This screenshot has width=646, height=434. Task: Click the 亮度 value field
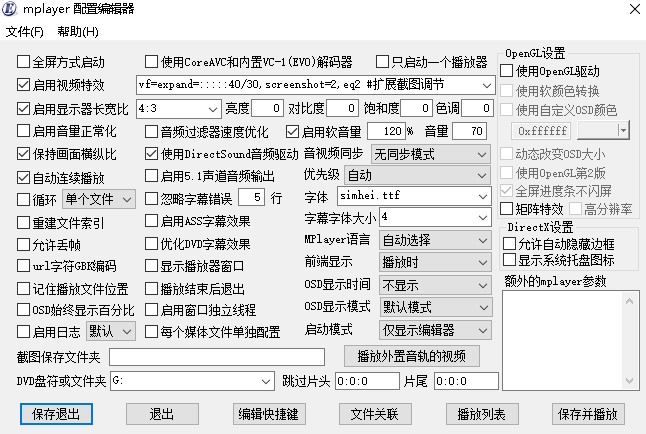pyautogui.click(x=267, y=109)
